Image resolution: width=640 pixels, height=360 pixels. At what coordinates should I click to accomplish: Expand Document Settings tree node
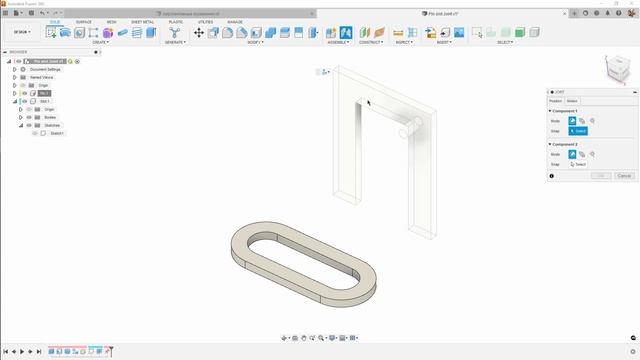pyautogui.click(x=15, y=69)
